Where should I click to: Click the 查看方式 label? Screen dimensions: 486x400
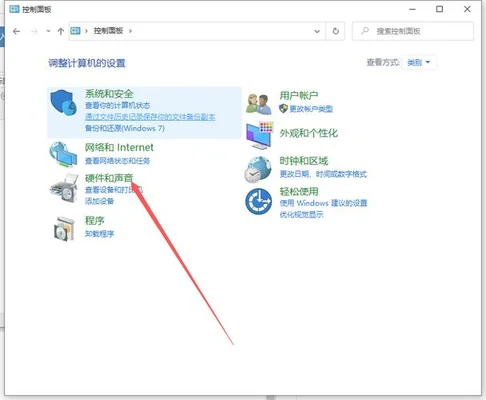point(383,62)
